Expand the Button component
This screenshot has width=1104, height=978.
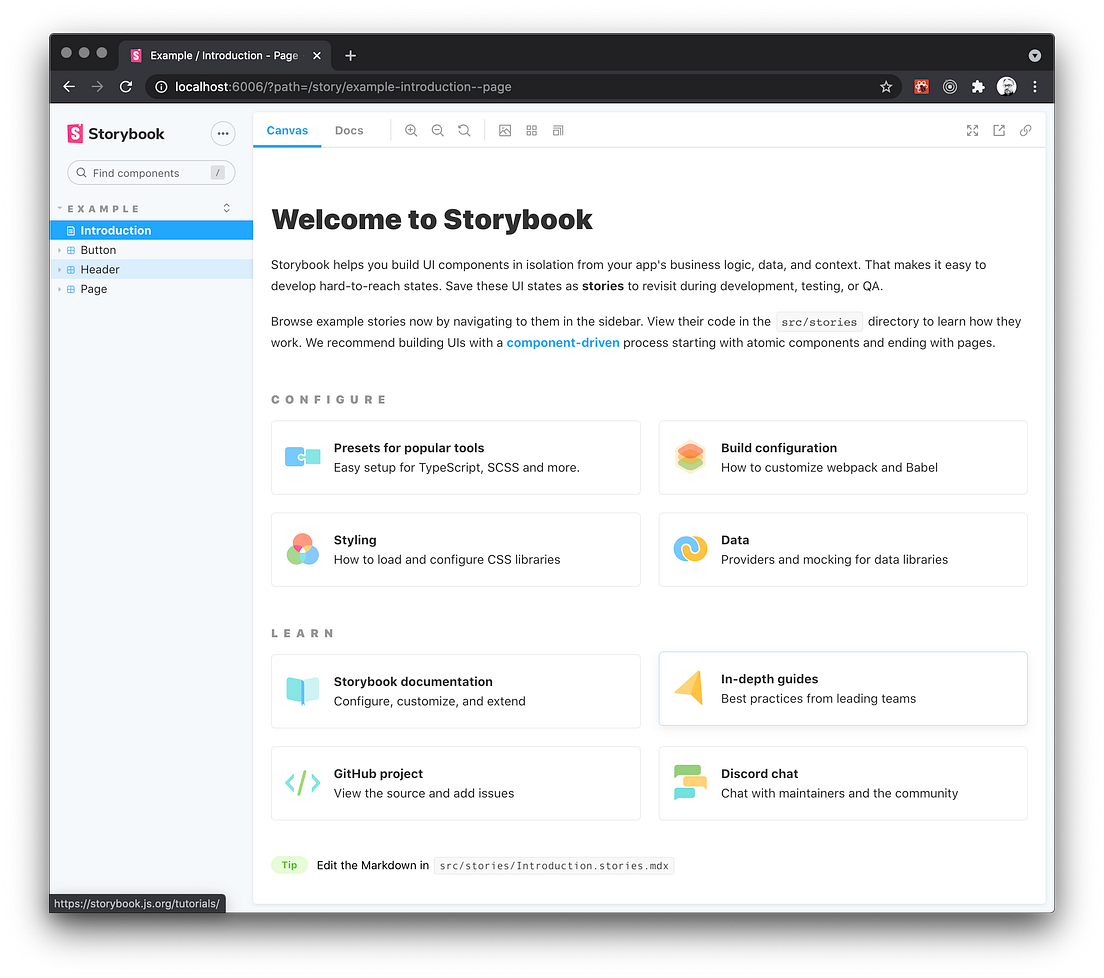[151, 250]
